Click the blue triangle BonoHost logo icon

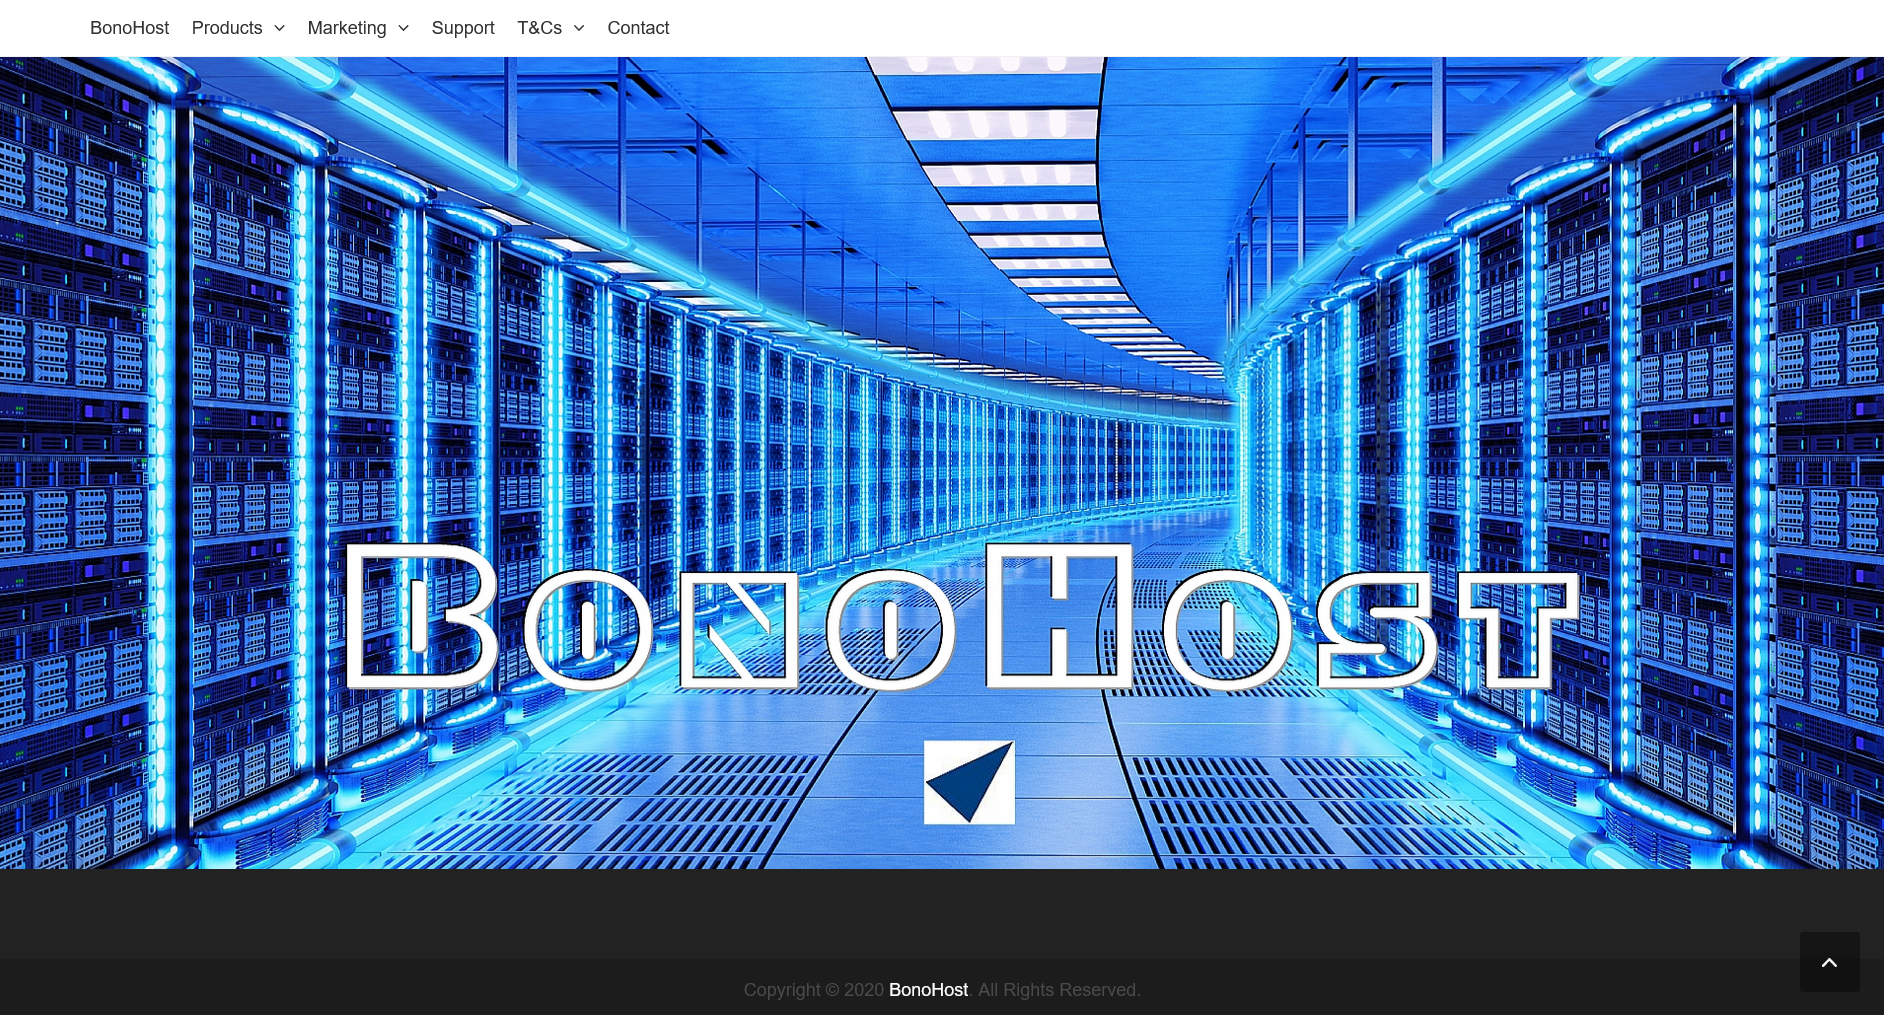click(x=969, y=782)
